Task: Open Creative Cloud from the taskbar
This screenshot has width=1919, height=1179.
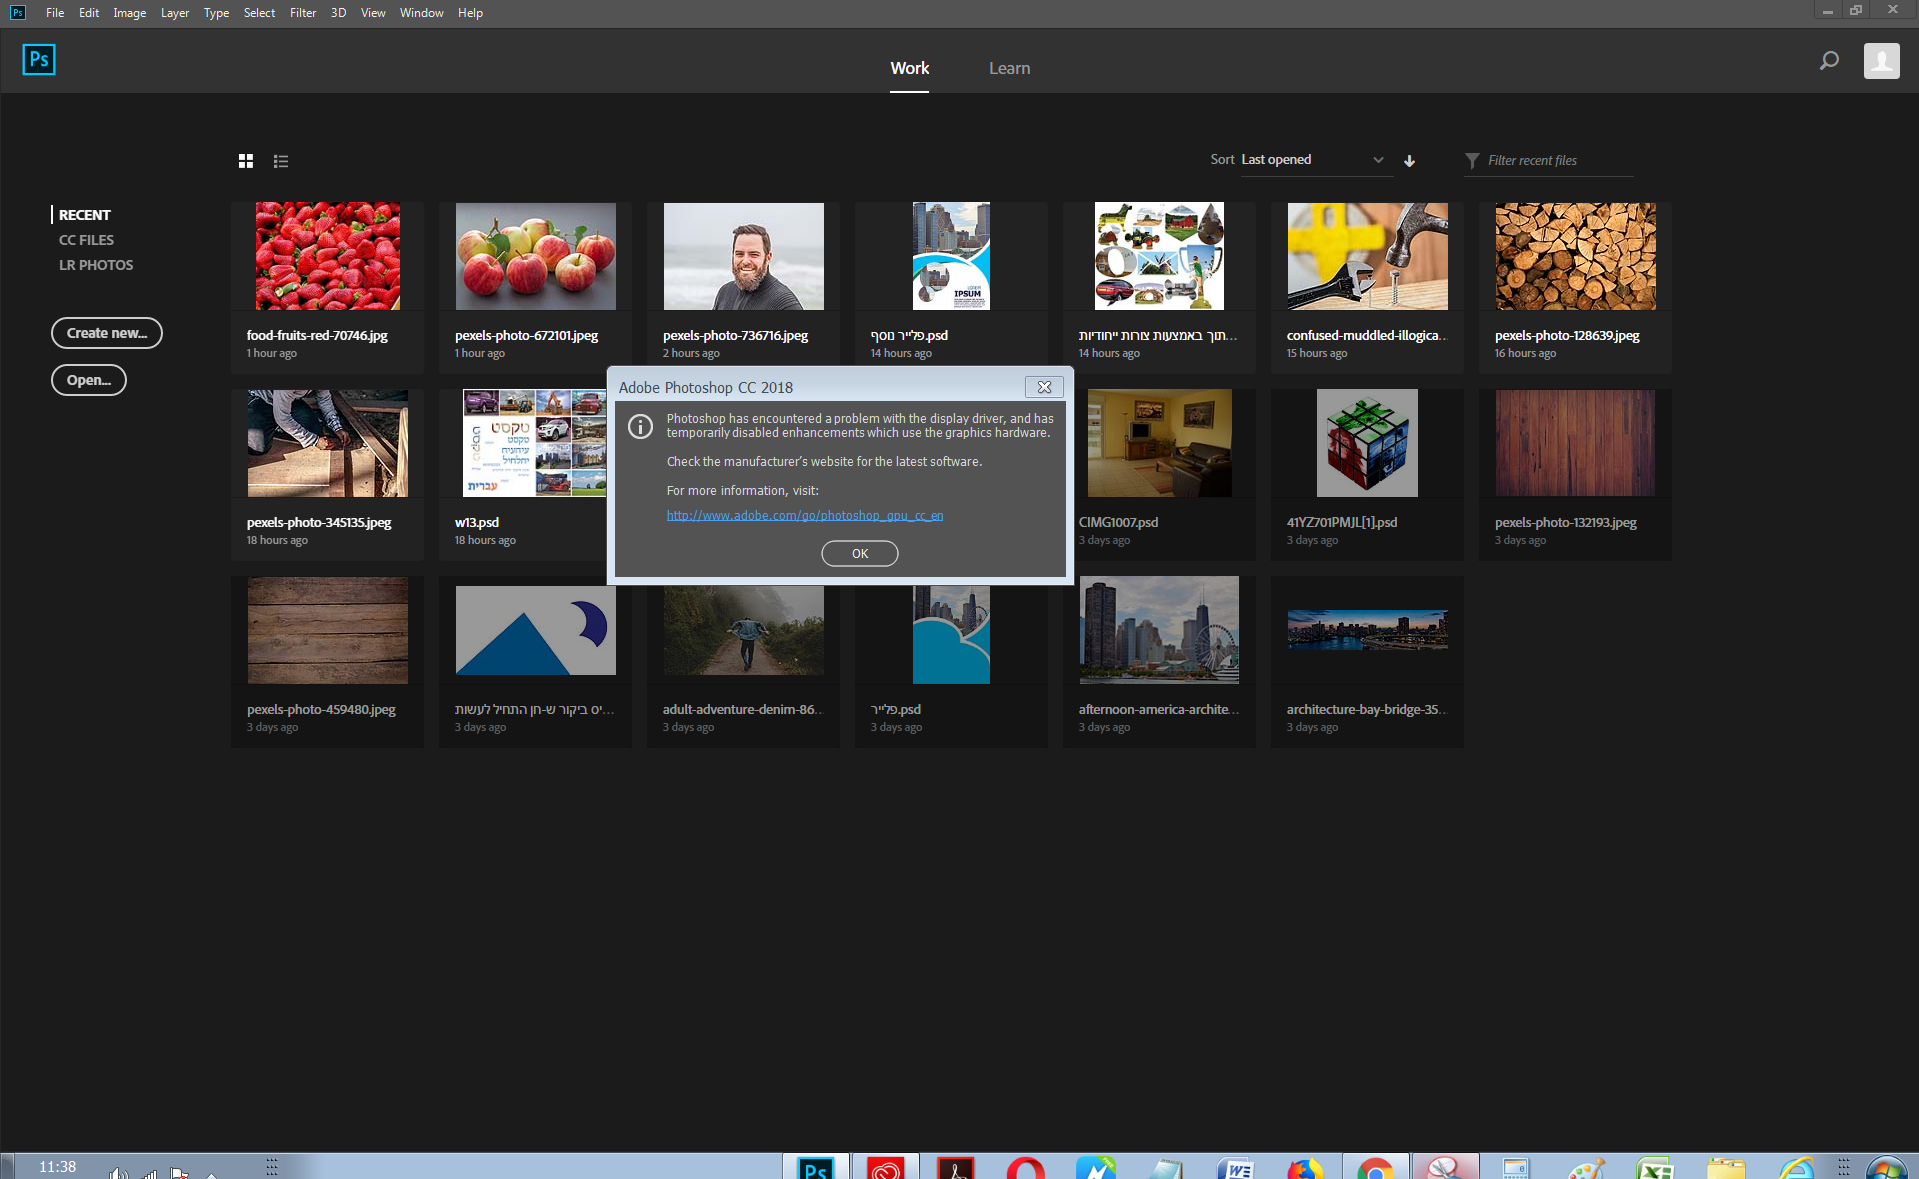Action: point(886,1167)
